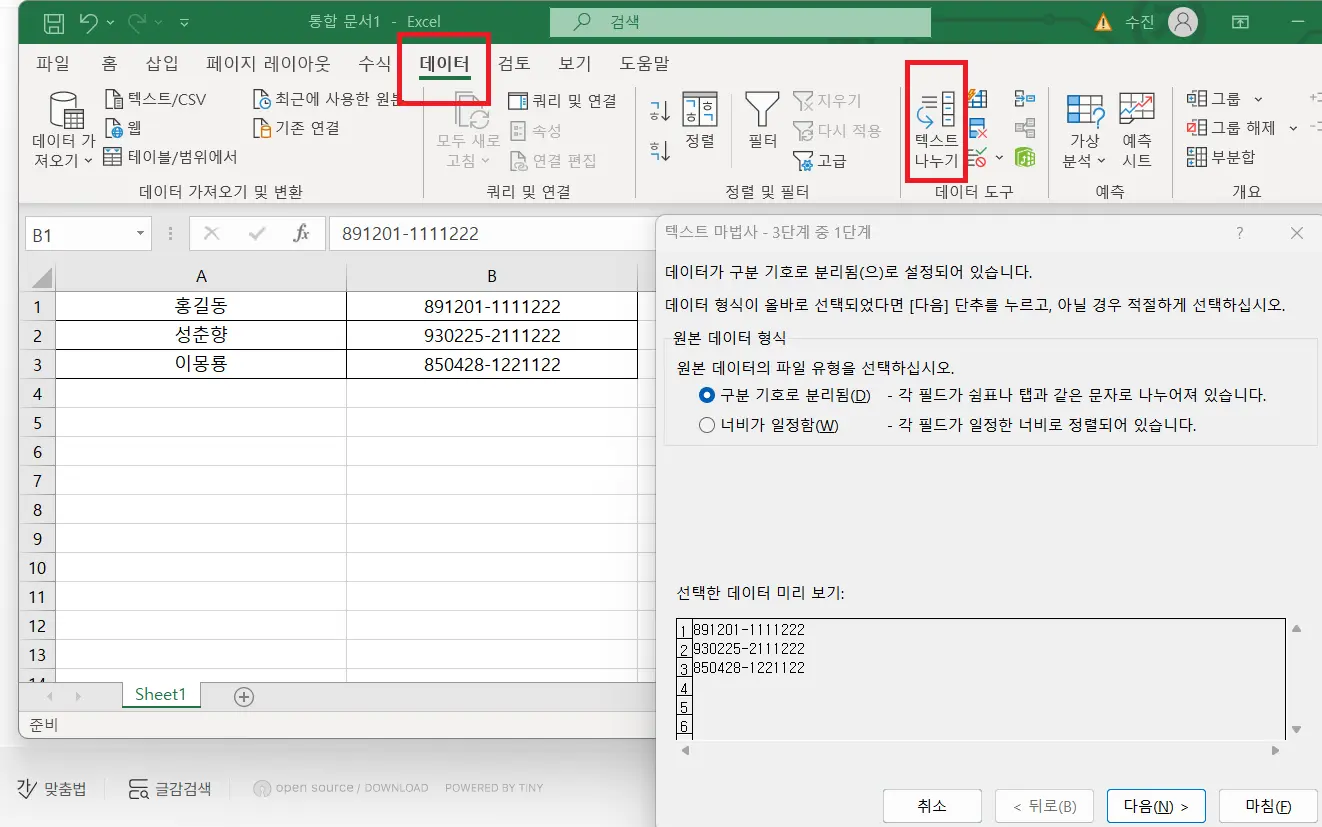
Task: Click the 글감검색 button
Action: click(x=170, y=788)
